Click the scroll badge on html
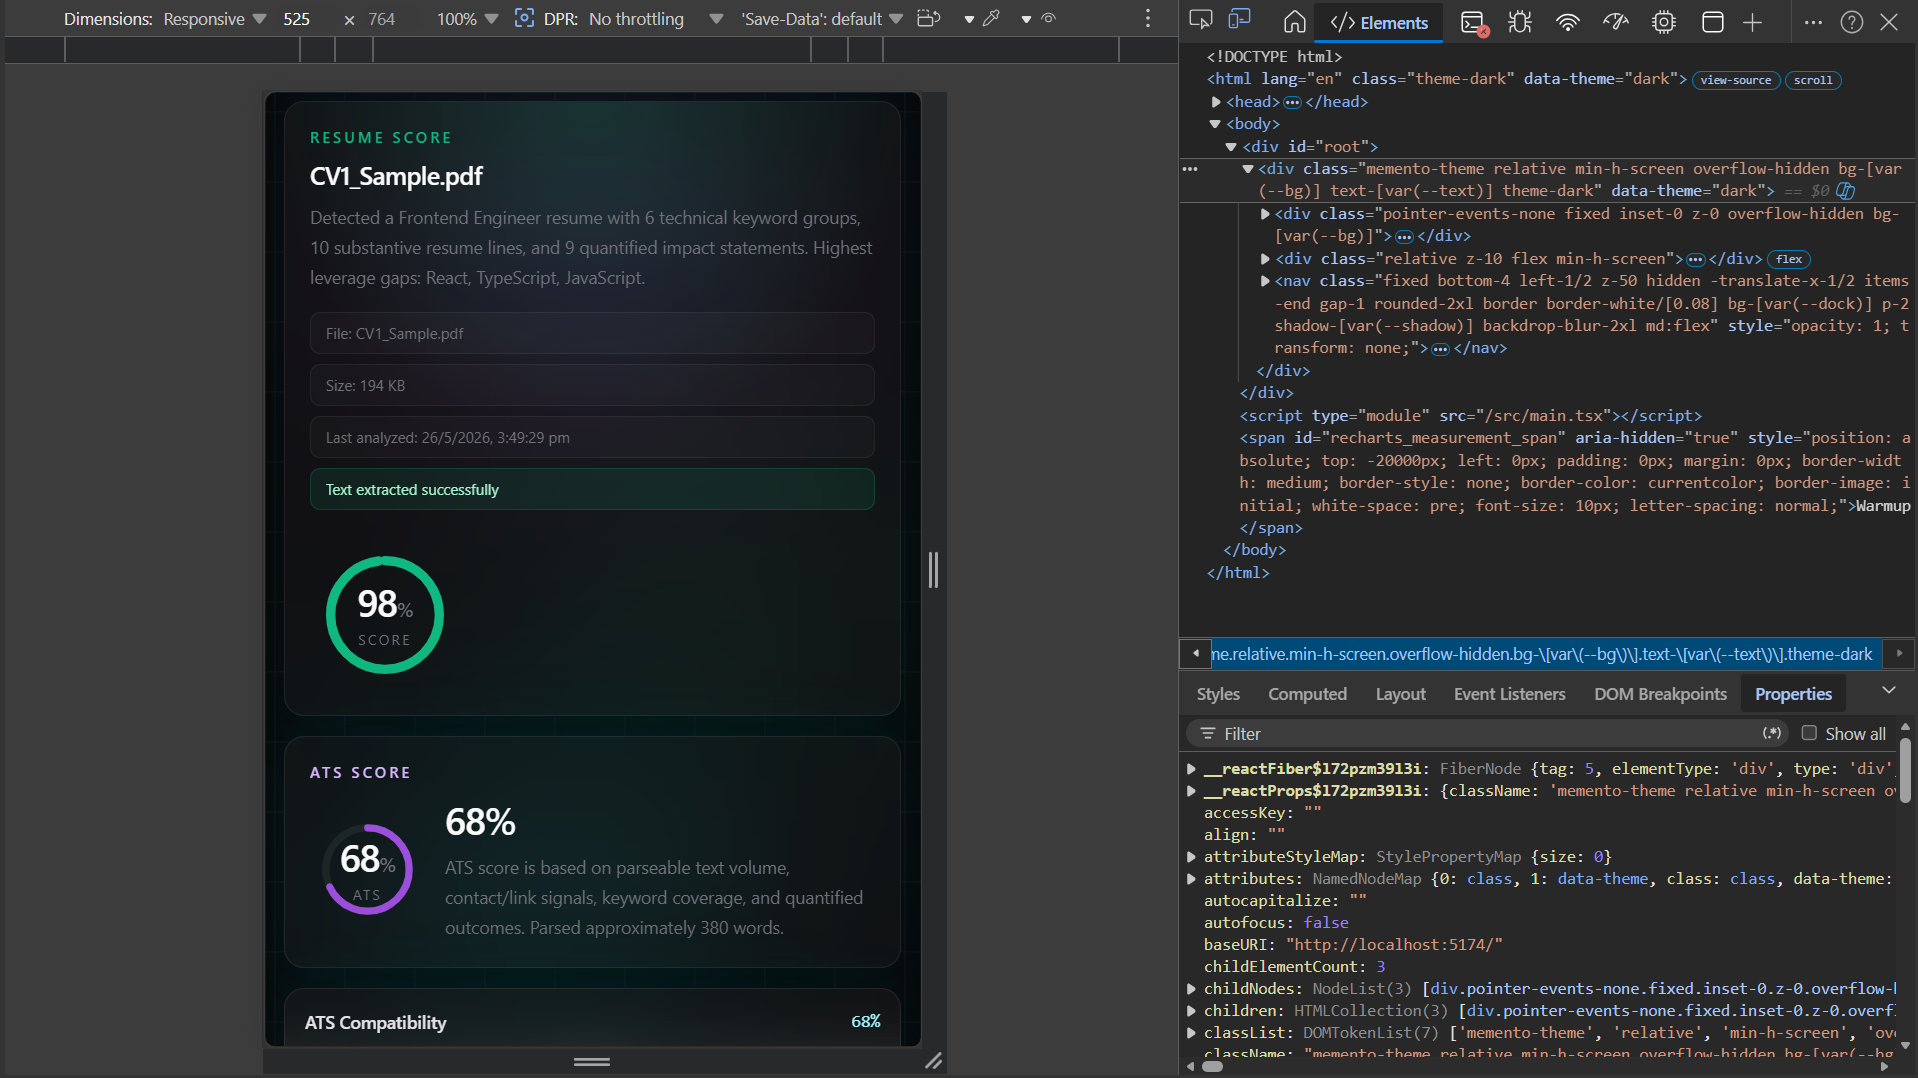This screenshot has width=1918, height=1078. pos(1813,80)
